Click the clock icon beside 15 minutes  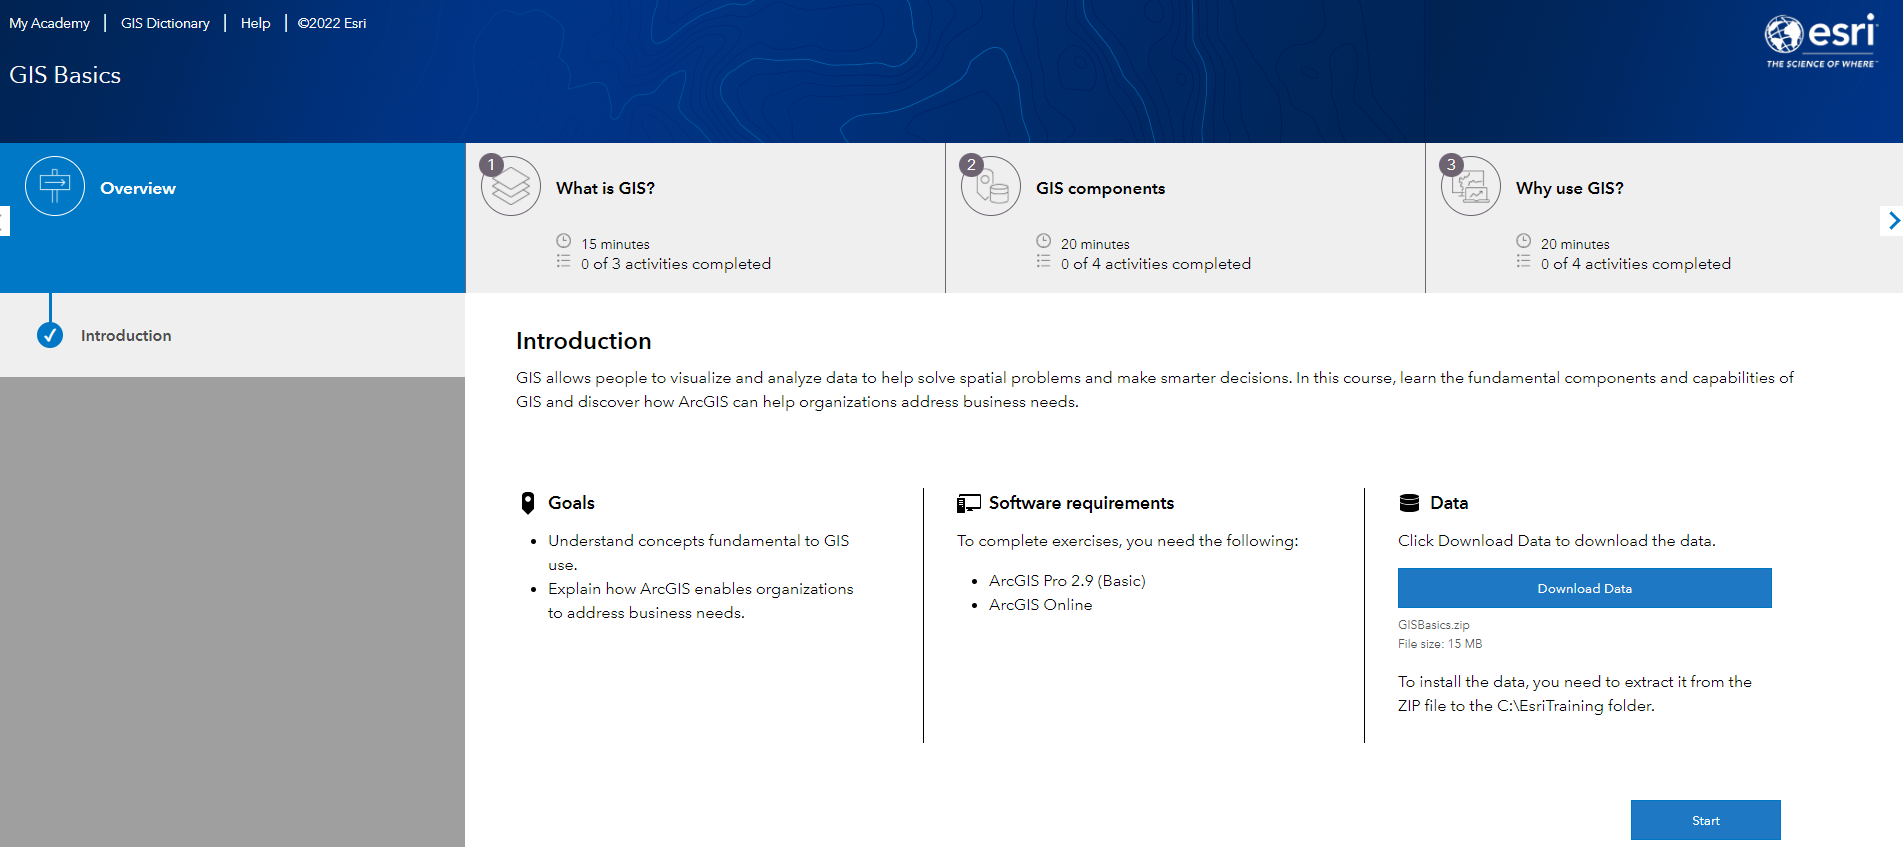(x=564, y=241)
